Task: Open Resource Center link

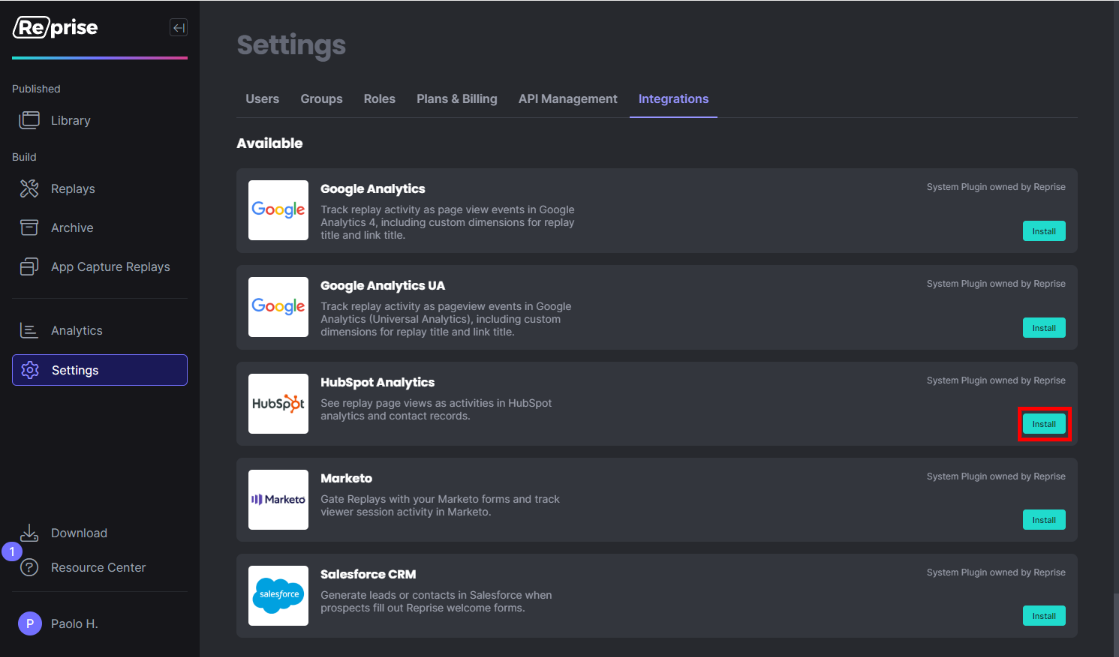Action: (x=100, y=568)
